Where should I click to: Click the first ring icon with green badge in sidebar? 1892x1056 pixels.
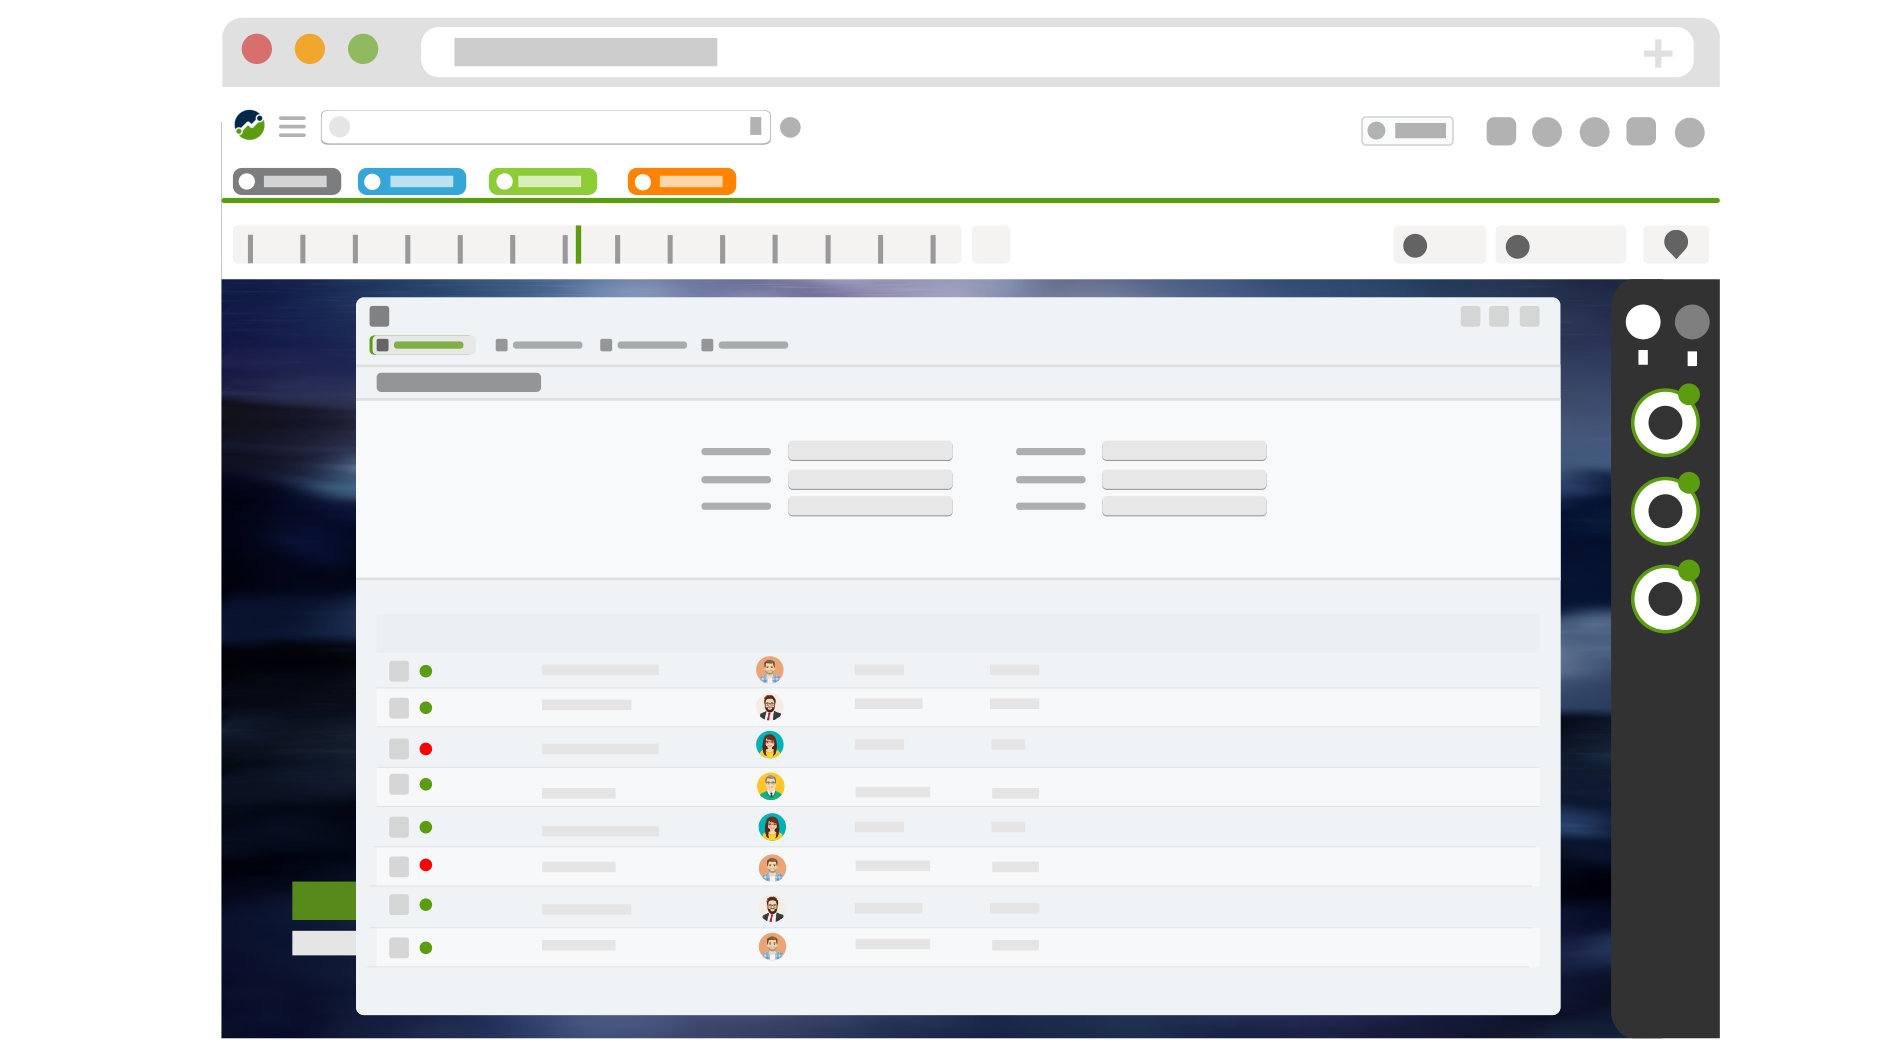1666,422
